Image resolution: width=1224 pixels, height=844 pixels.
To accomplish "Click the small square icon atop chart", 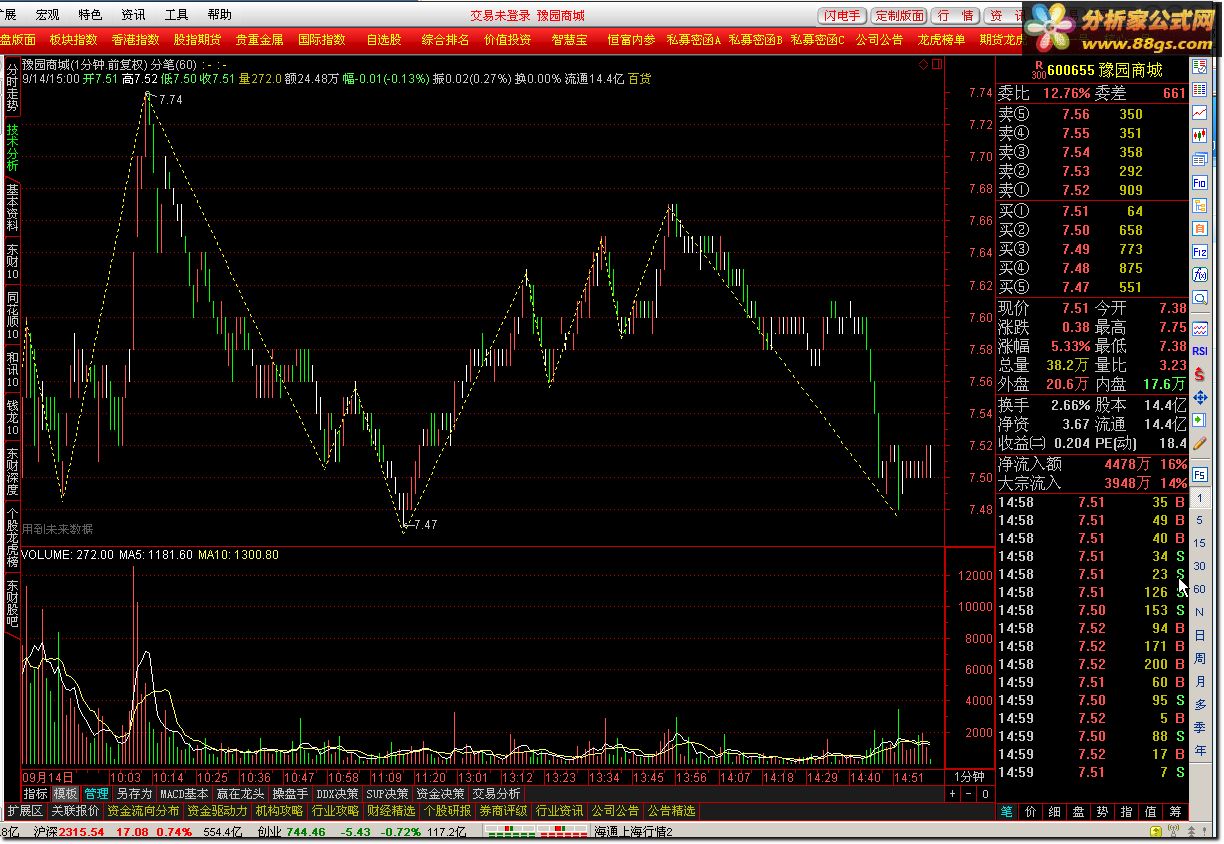I will pyautogui.click(x=937, y=64).
